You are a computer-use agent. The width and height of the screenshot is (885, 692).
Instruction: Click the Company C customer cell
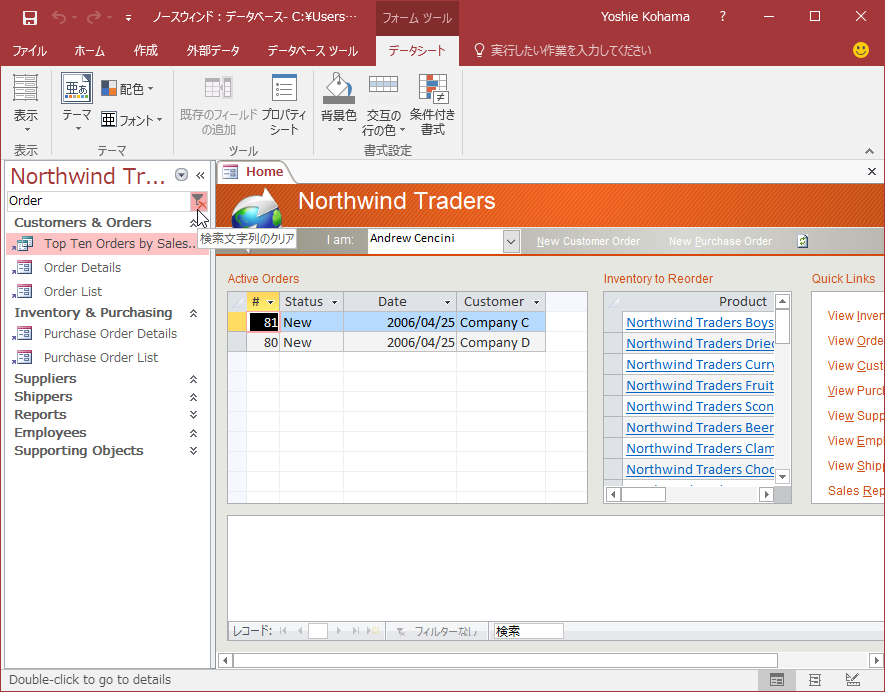pos(501,323)
